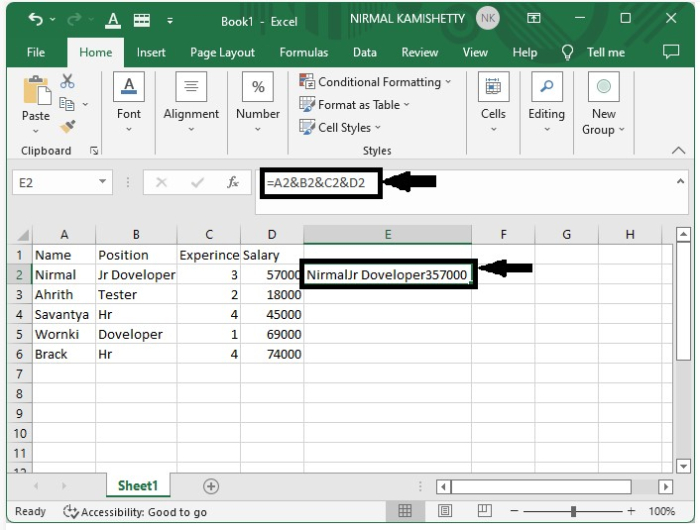
Task: Select cell E2 with concatenated text
Action: [x=387, y=275]
